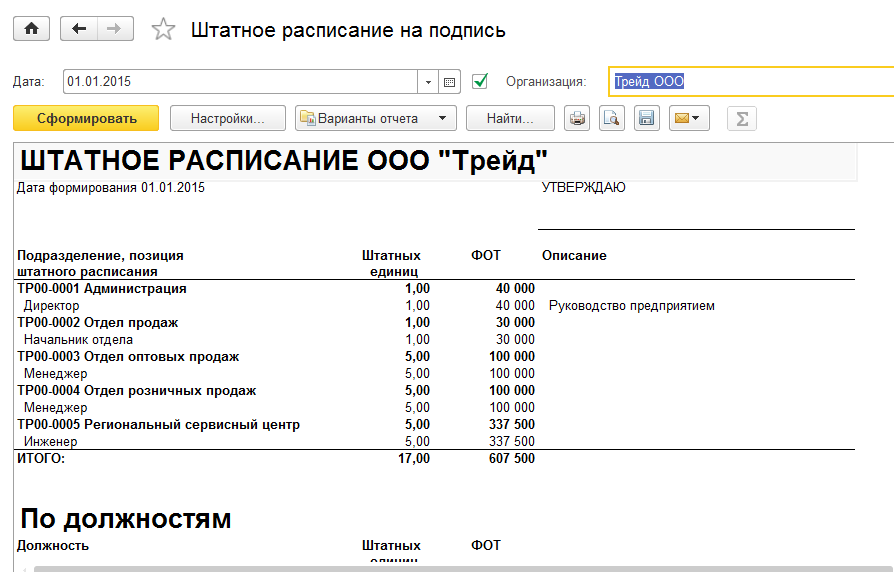Open Настройки... settings button
Viewport: 894px width, 572px height.
(x=227, y=118)
